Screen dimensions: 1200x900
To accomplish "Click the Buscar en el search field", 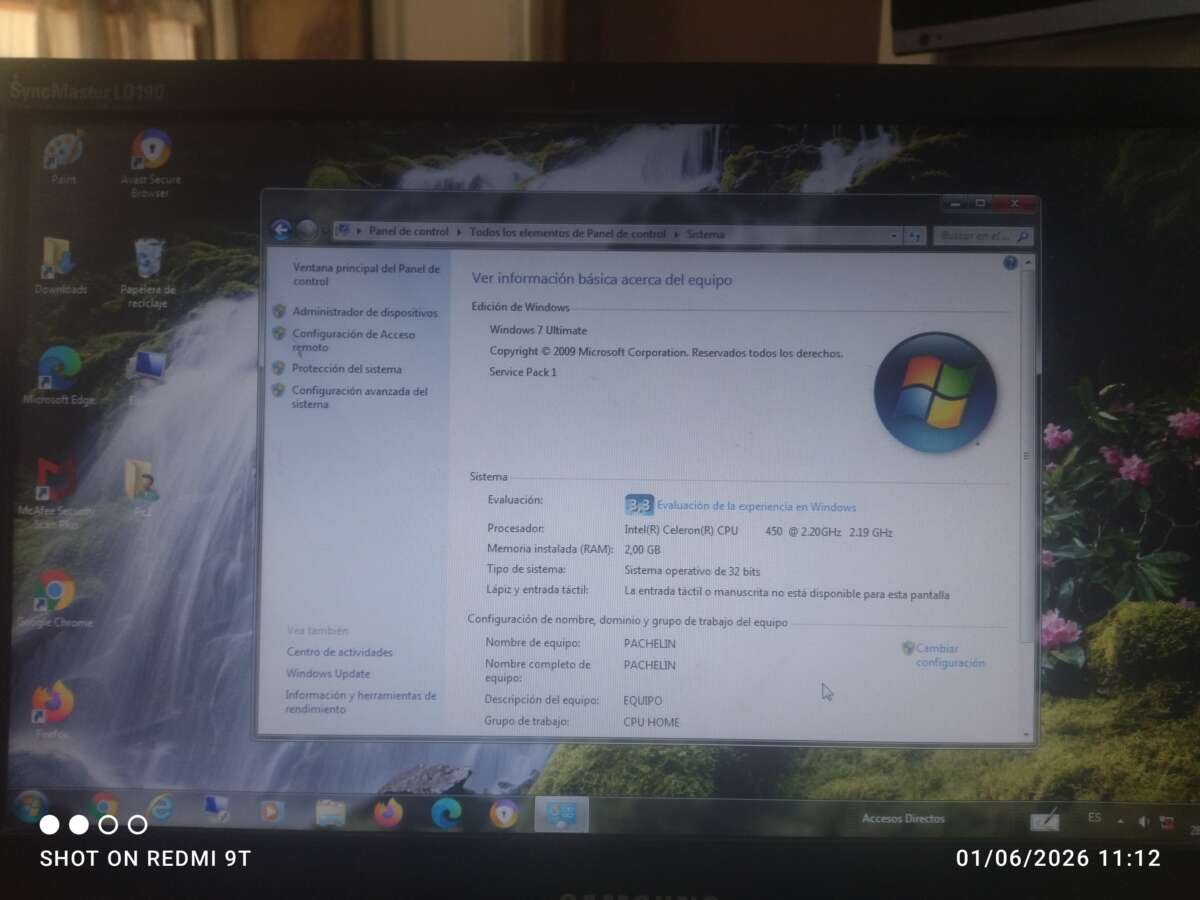I will 982,236.
